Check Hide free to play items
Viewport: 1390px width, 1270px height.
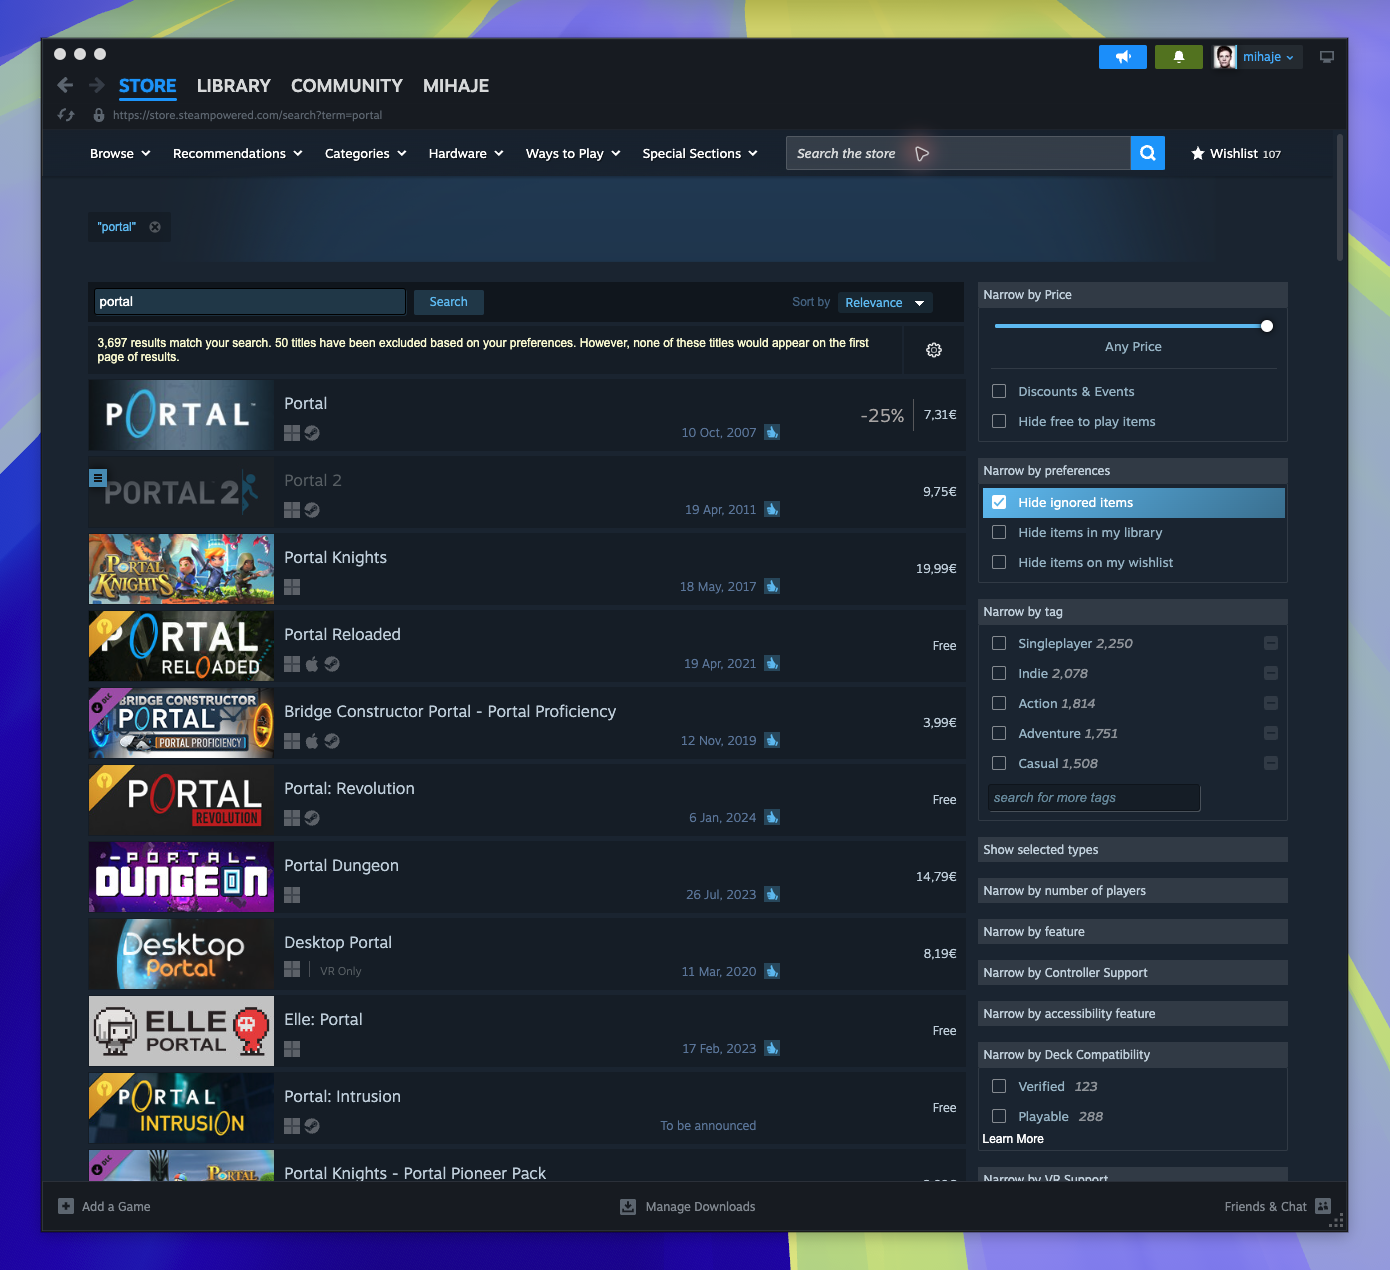pos(999,421)
